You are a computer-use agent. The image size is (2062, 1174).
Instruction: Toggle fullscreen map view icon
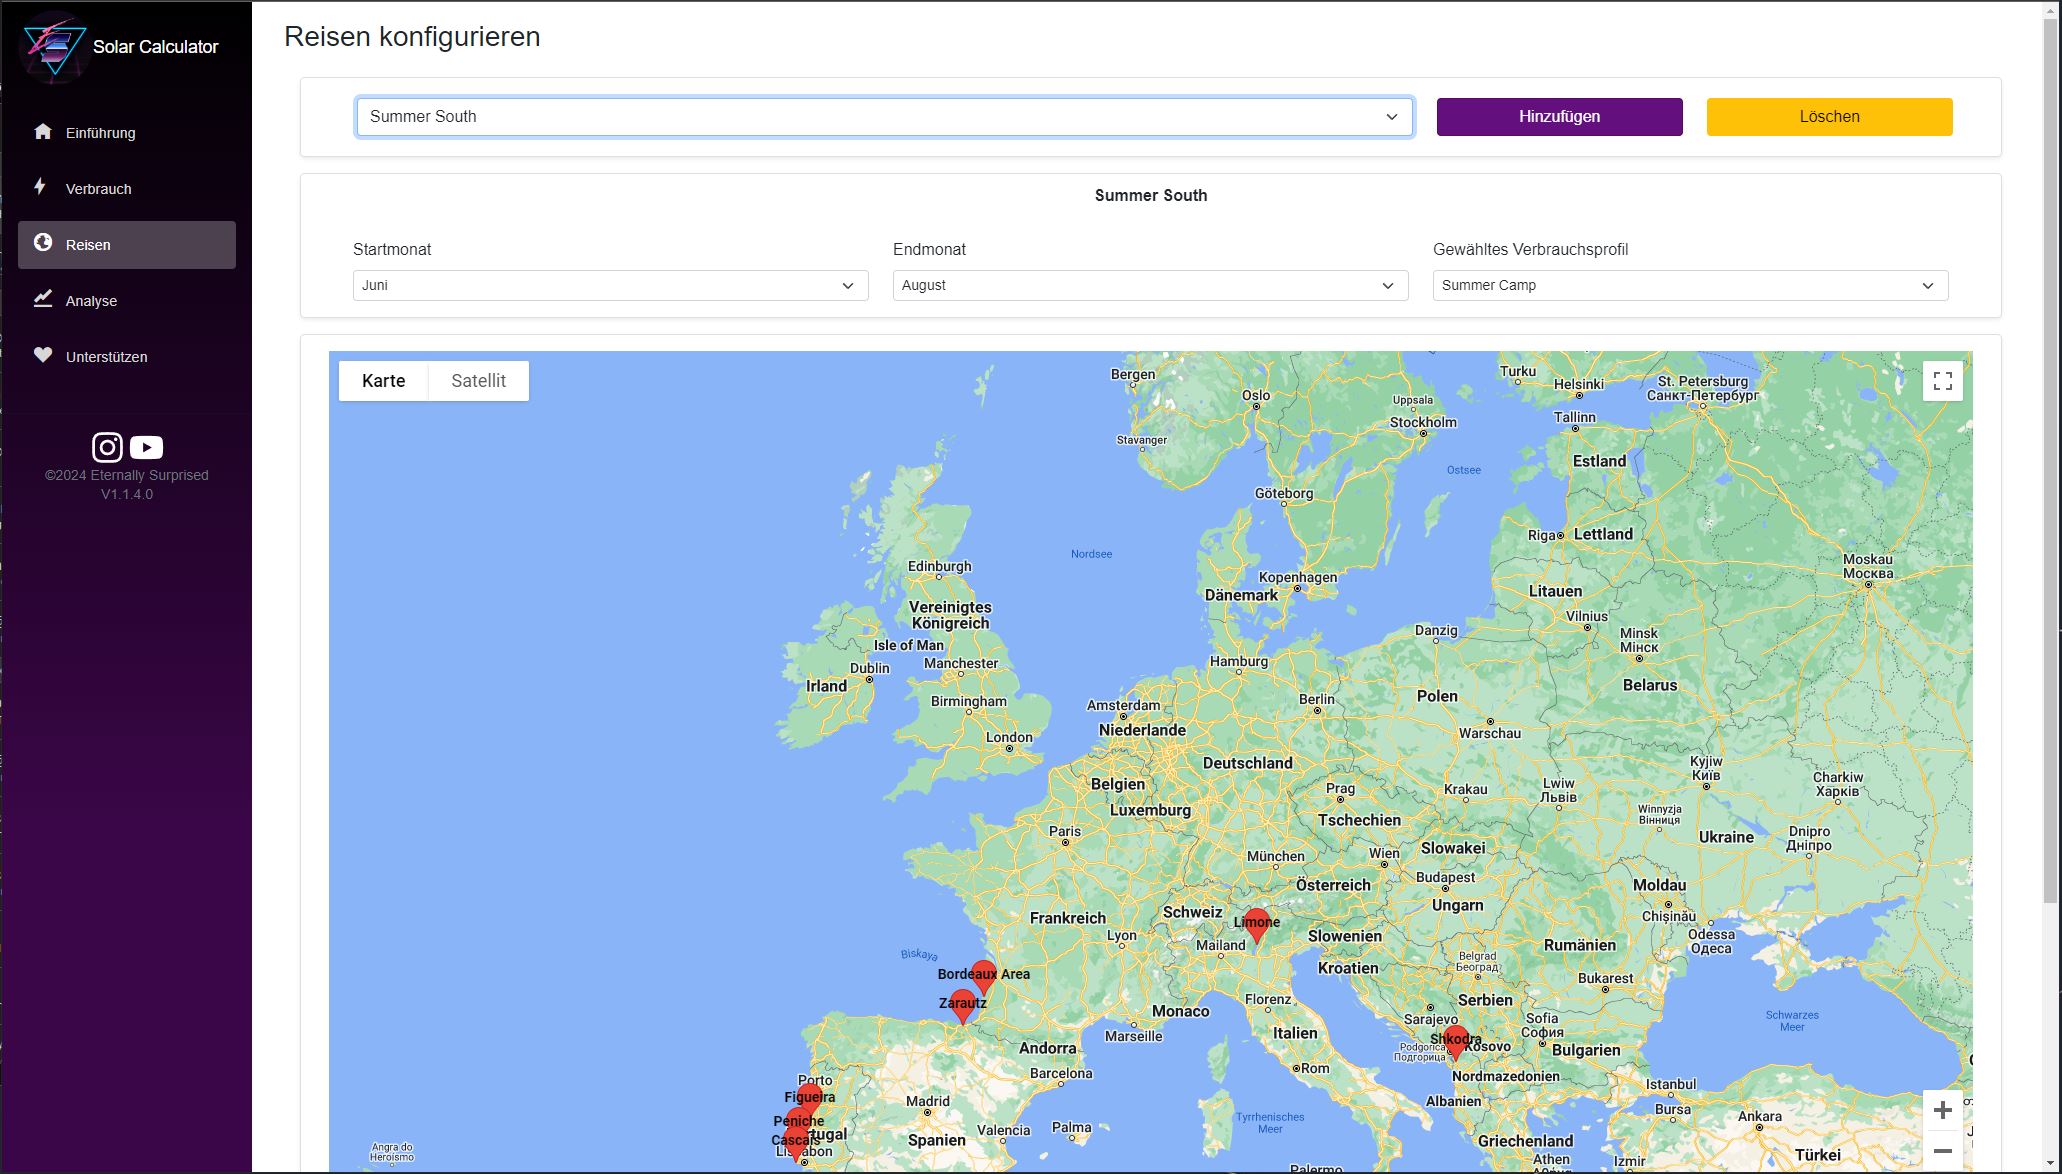[1942, 381]
